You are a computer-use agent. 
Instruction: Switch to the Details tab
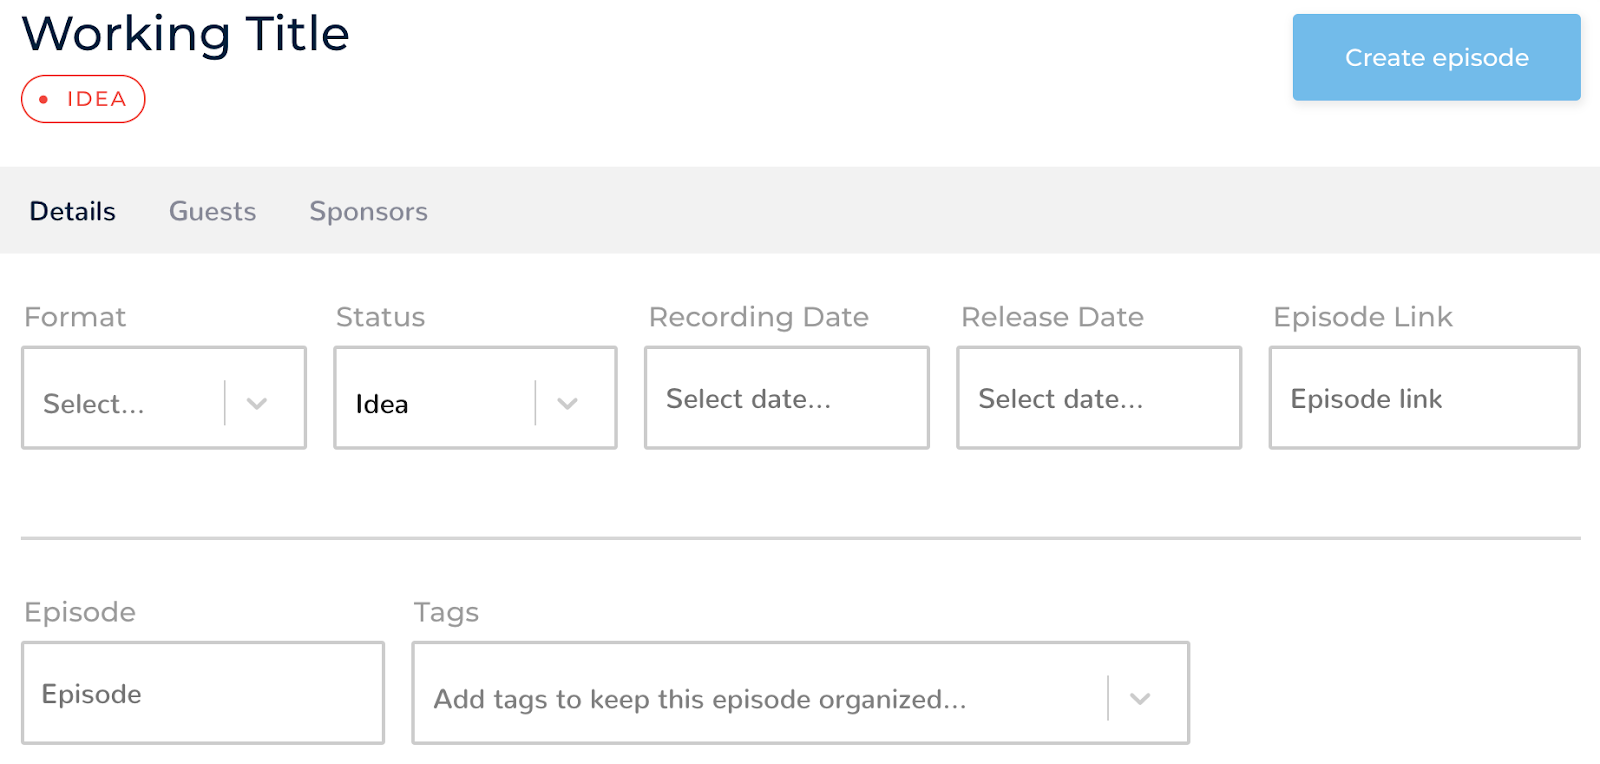[x=73, y=211]
